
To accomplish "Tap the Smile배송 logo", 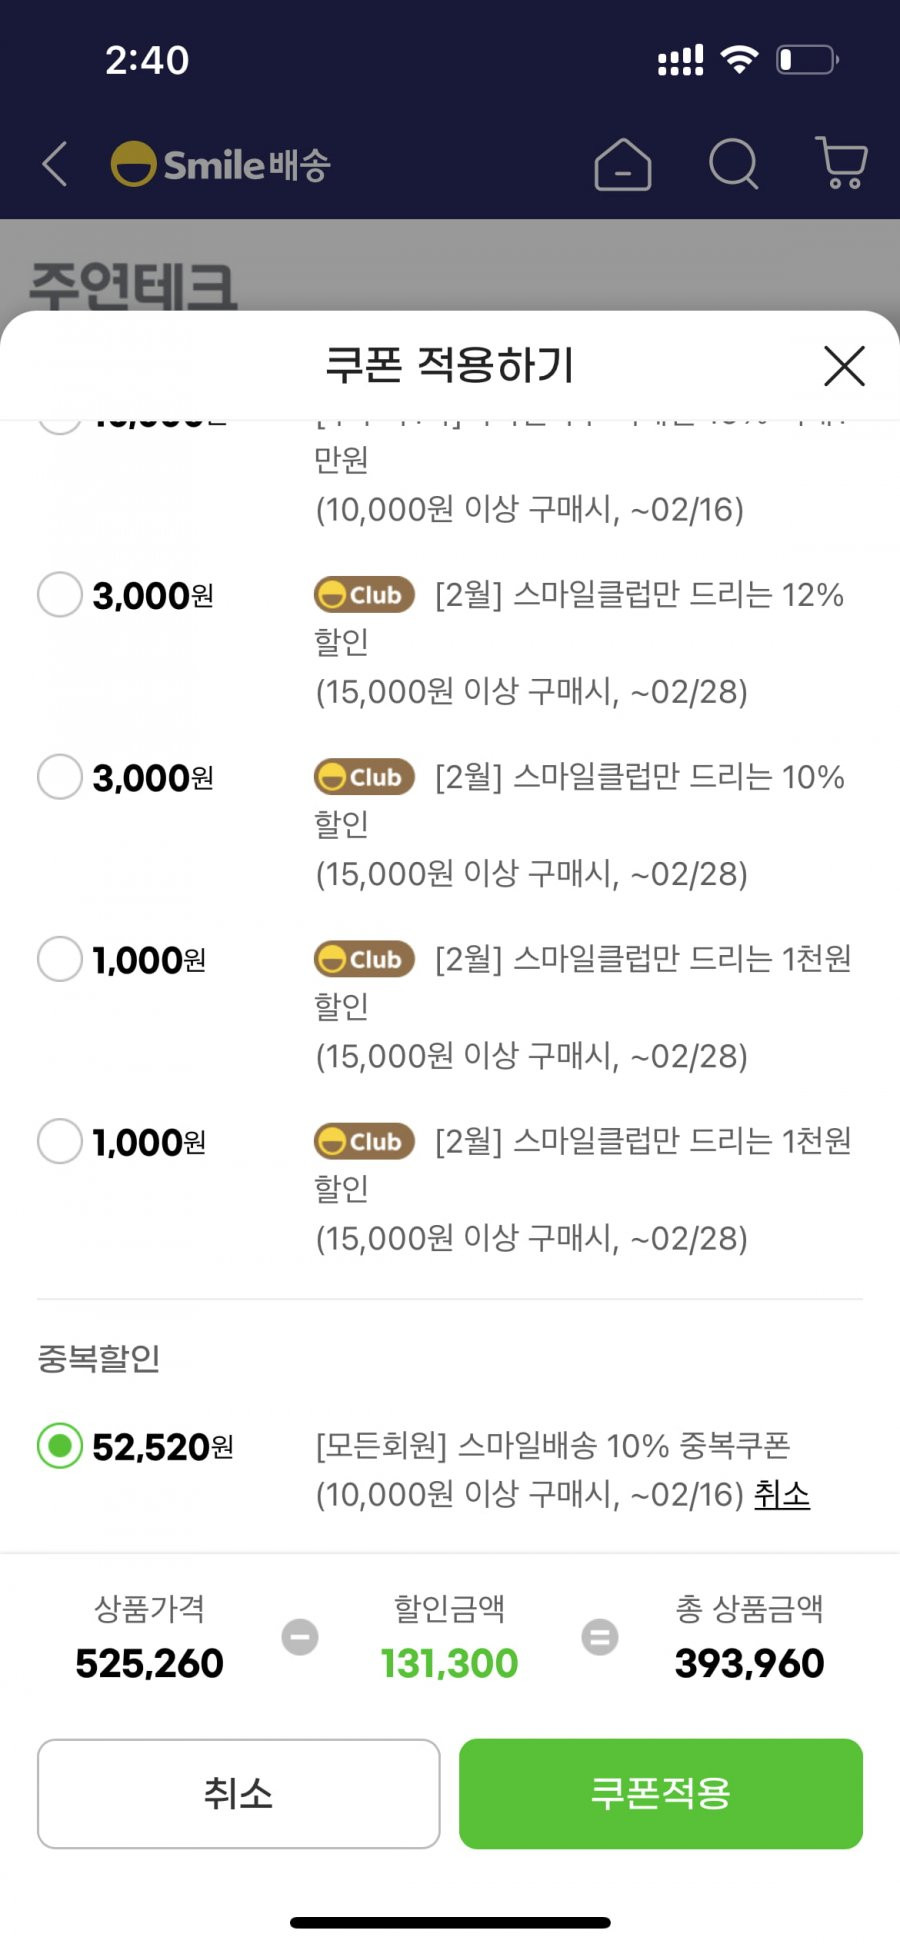I will click(220, 164).
